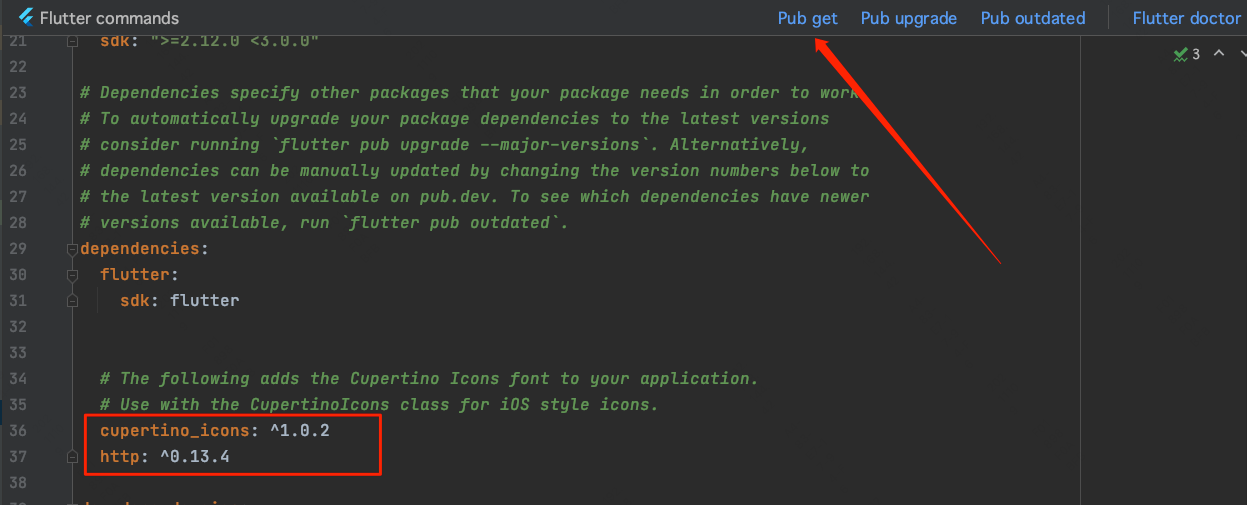Click the inspection checkmark icon showing 3
This screenshot has width=1247, height=505.
(x=1186, y=54)
